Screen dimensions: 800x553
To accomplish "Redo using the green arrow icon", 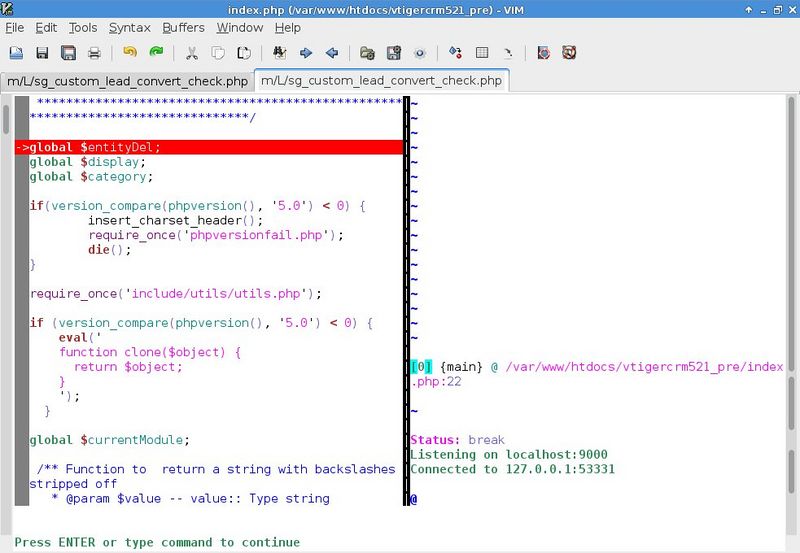I will pos(156,53).
